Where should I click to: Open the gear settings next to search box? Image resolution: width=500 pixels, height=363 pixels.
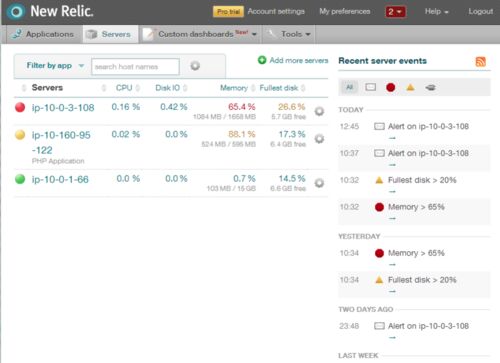(x=195, y=66)
